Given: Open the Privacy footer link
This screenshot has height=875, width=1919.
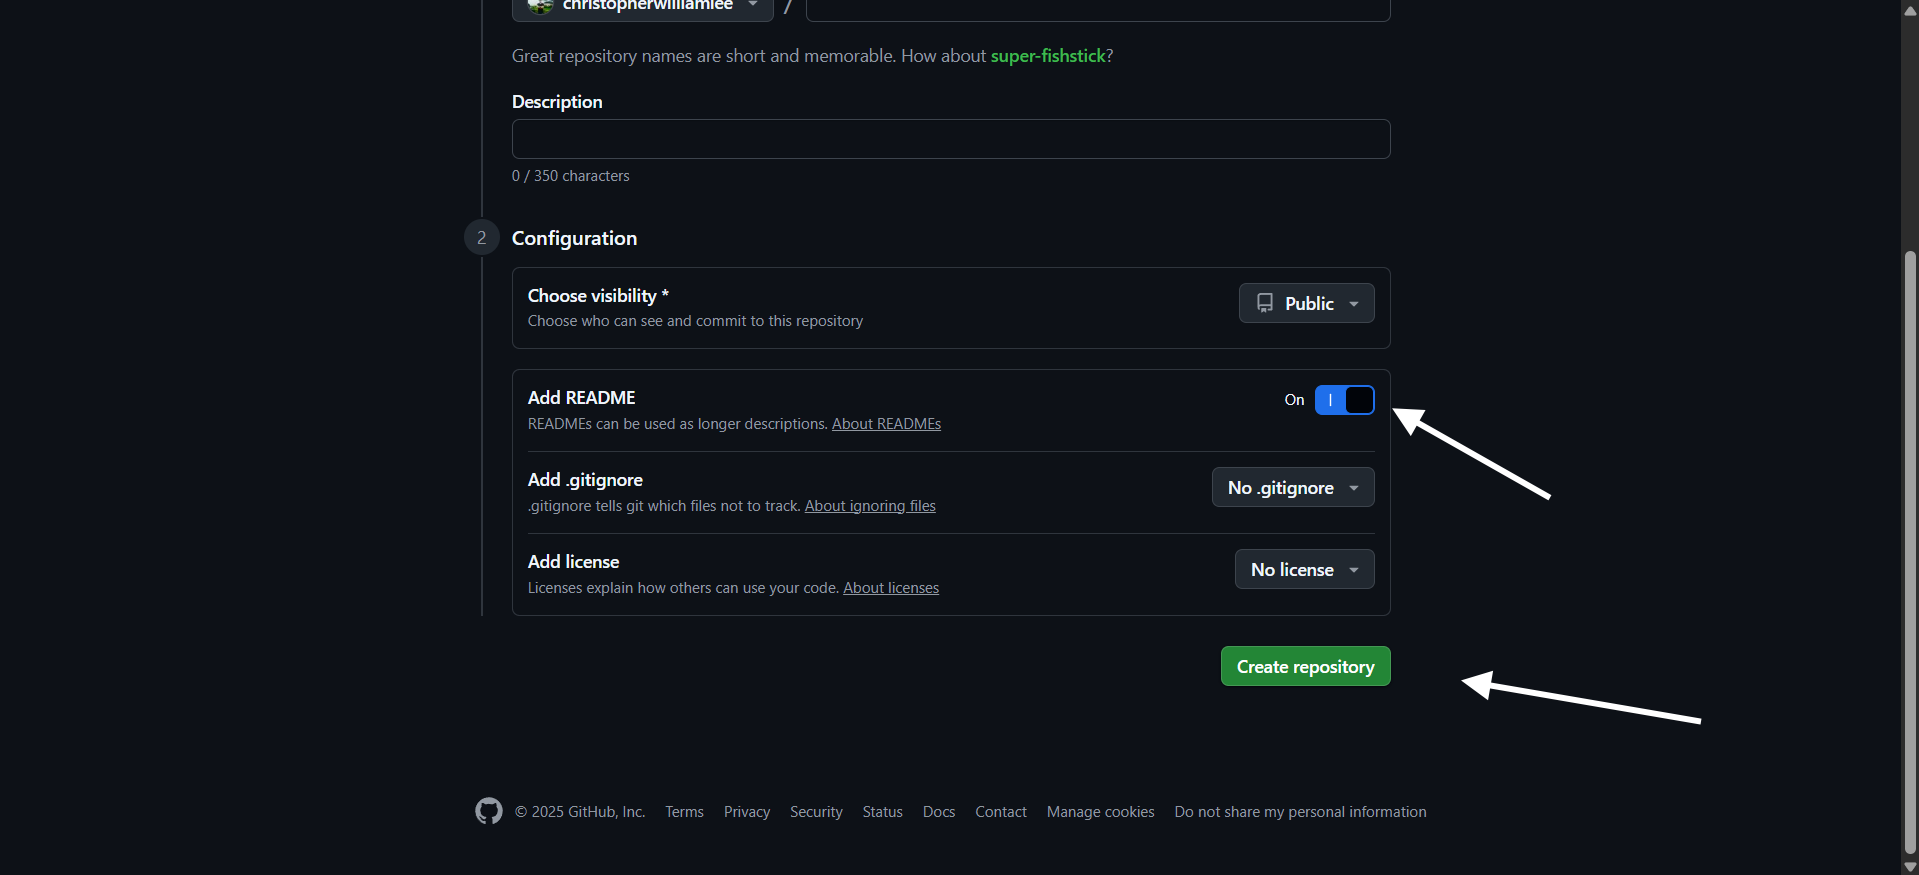Looking at the screenshot, I should pos(747,812).
